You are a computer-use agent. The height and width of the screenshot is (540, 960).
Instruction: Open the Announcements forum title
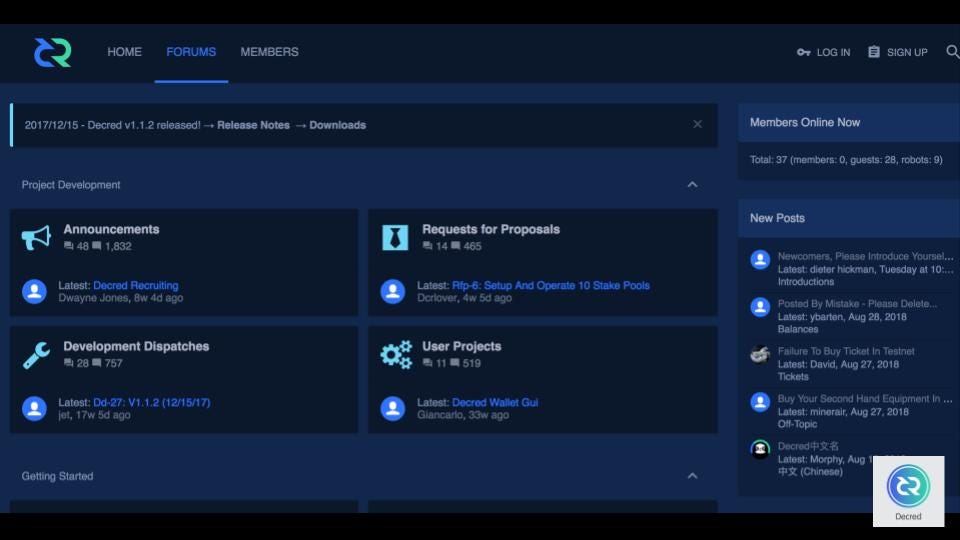click(111, 229)
